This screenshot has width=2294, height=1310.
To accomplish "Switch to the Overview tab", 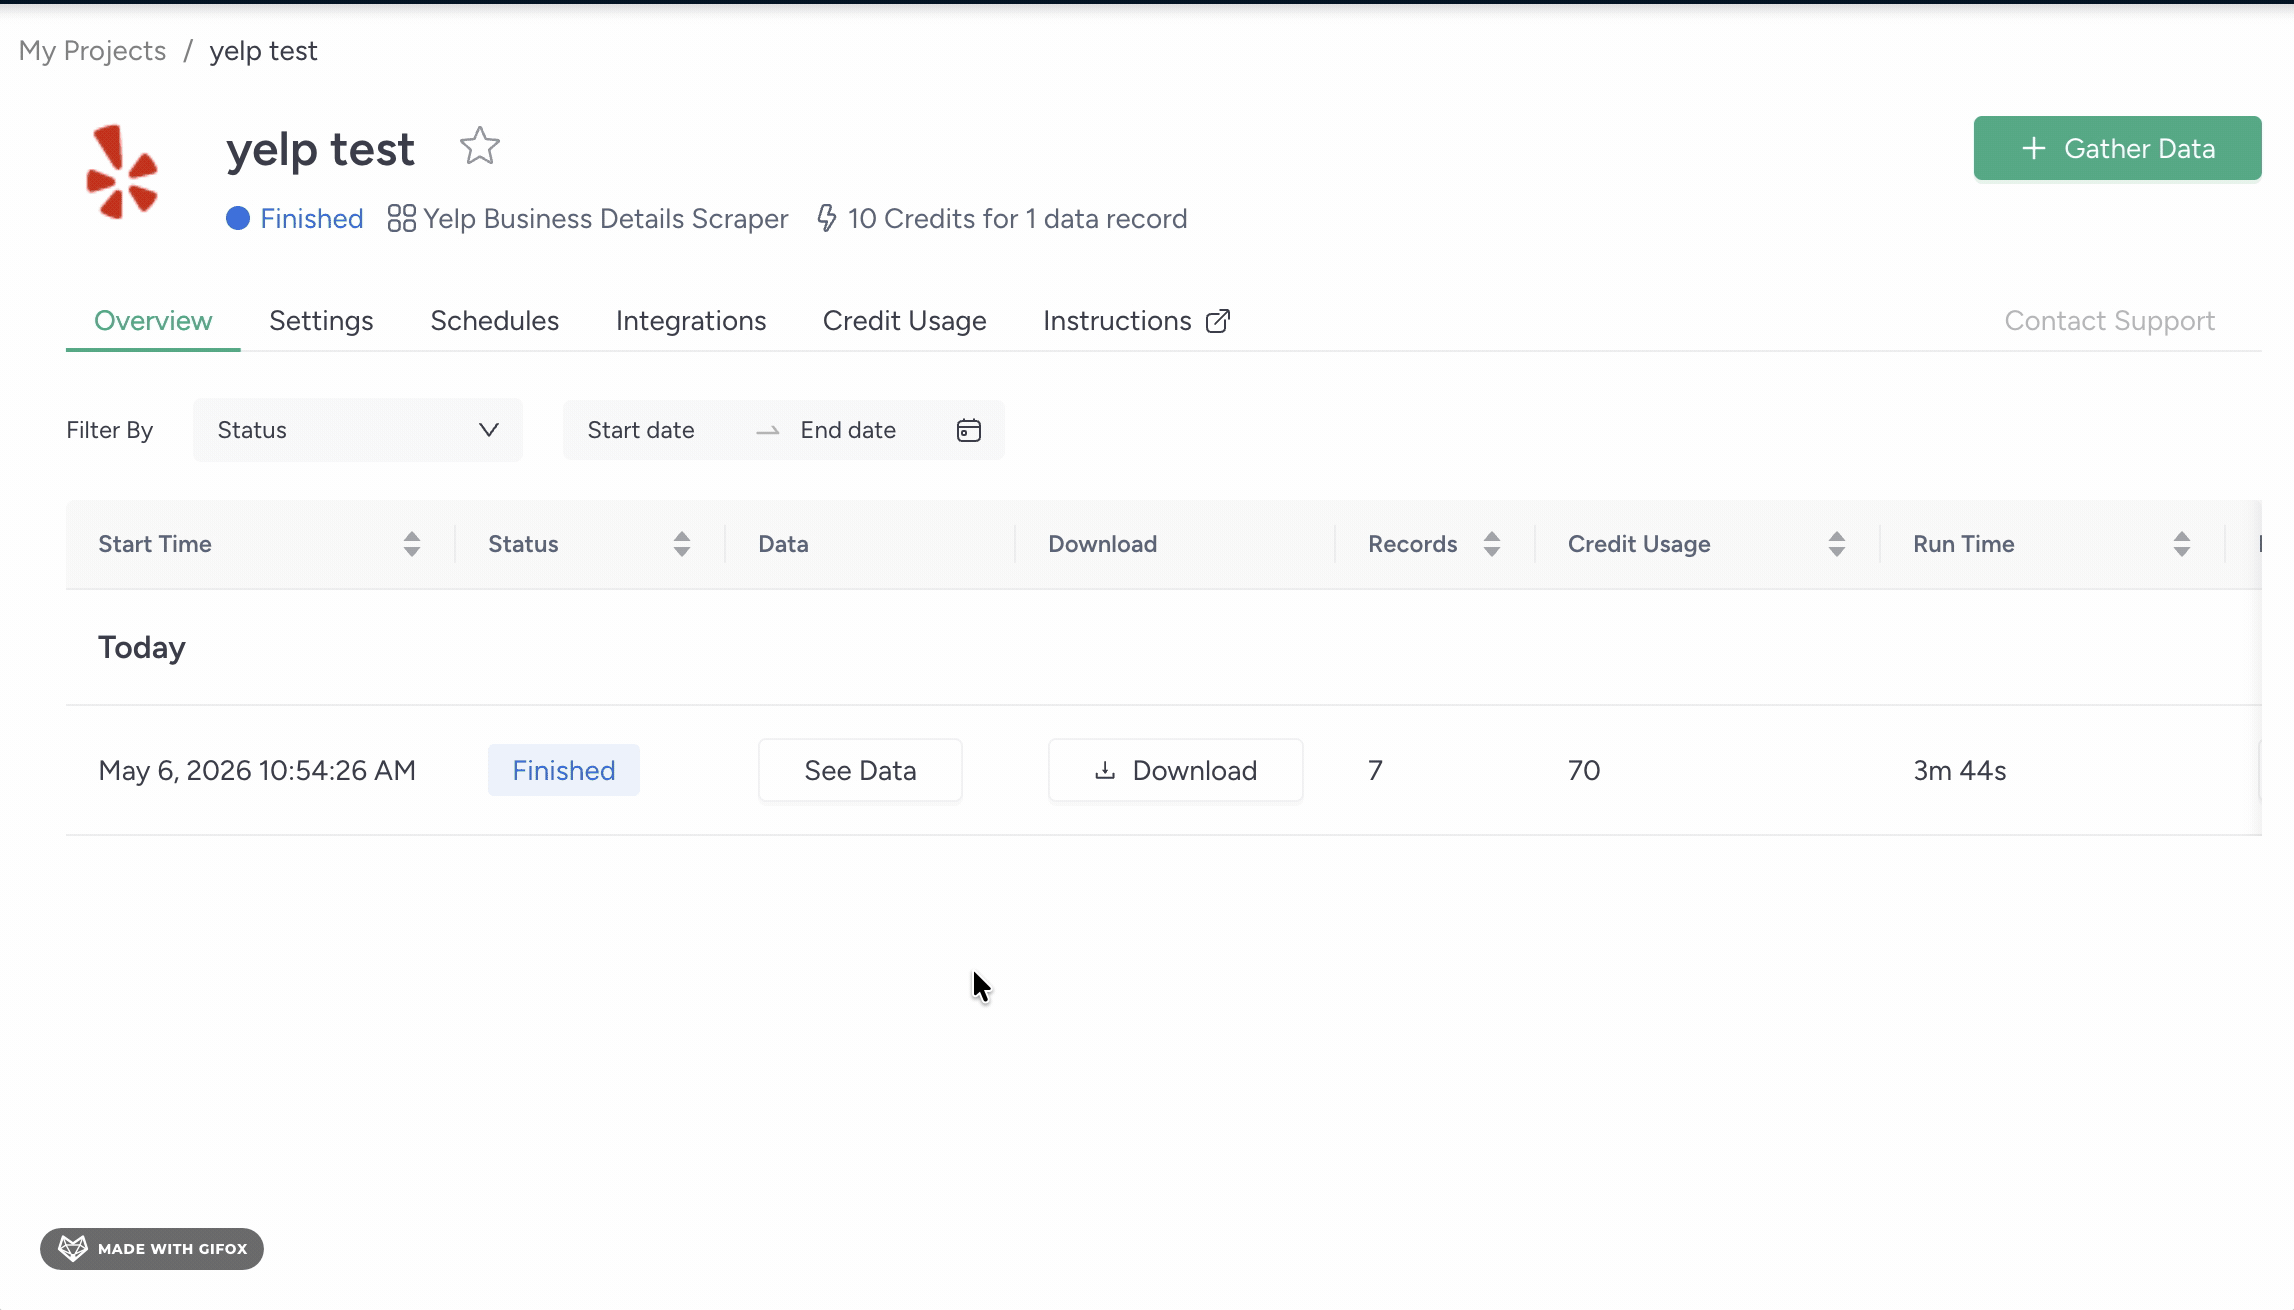I will click(153, 321).
